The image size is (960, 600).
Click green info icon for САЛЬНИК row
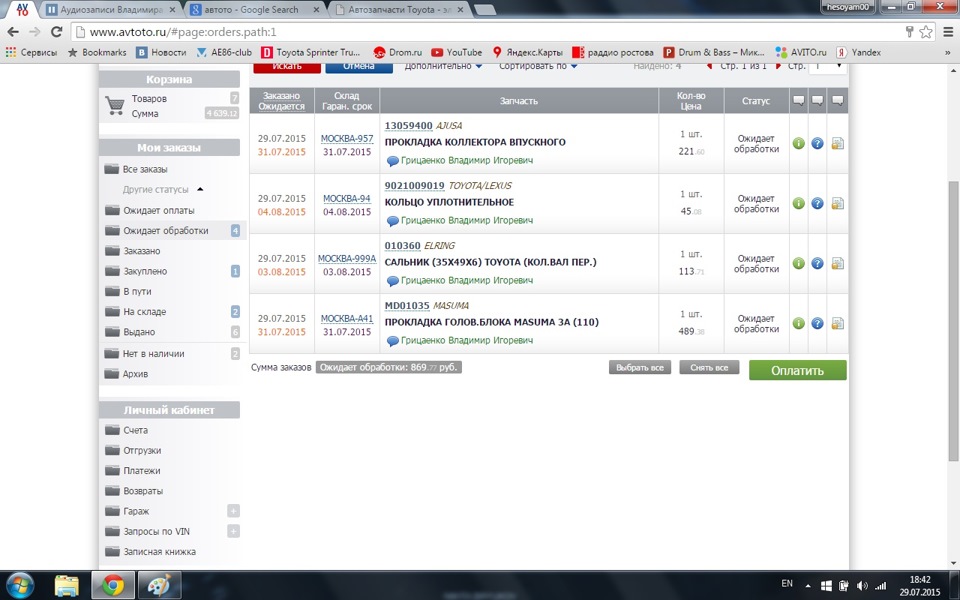(798, 263)
